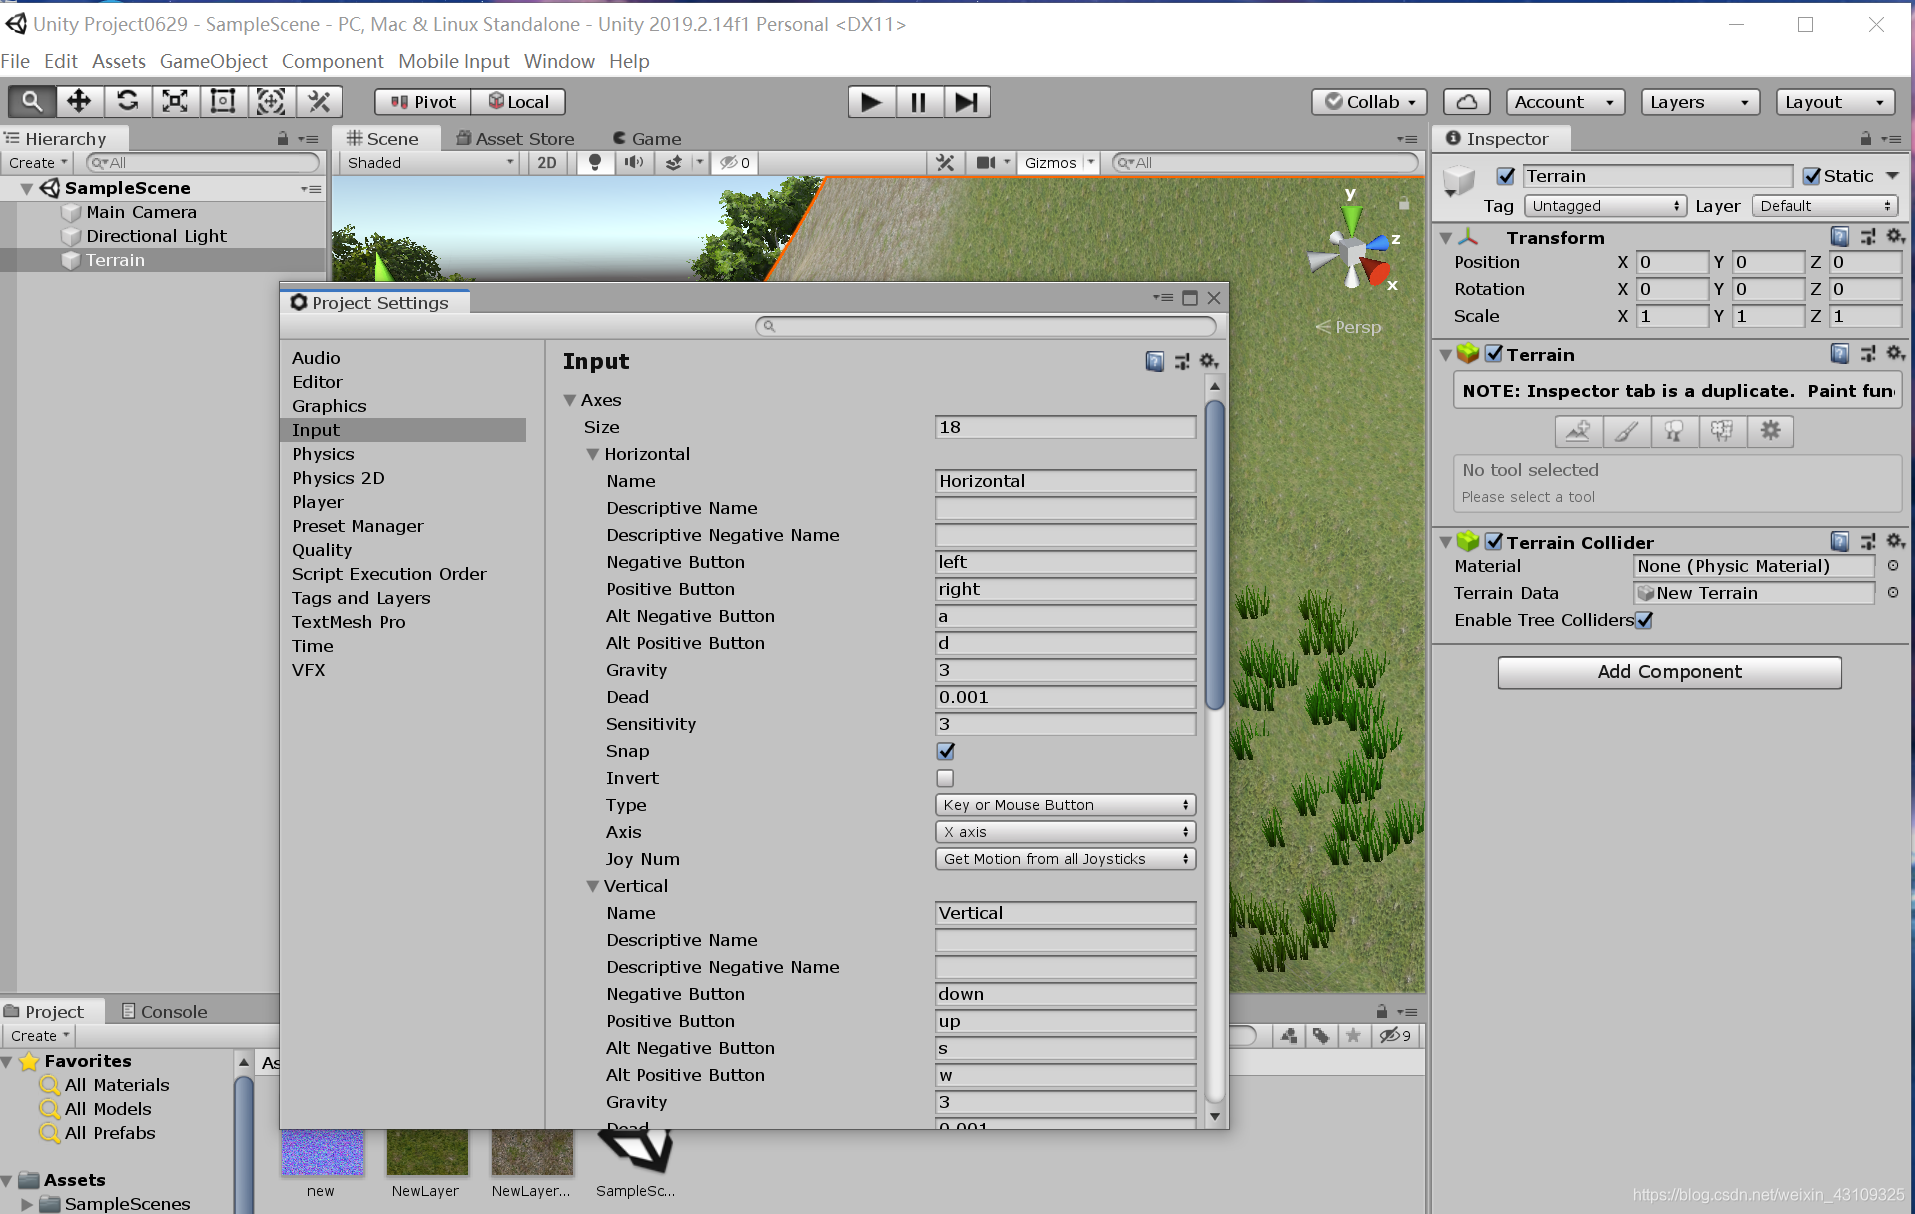The width and height of the screenshot is (1915, 1214).
Task: Click the Add Component button
Action: click(1669, 672)
